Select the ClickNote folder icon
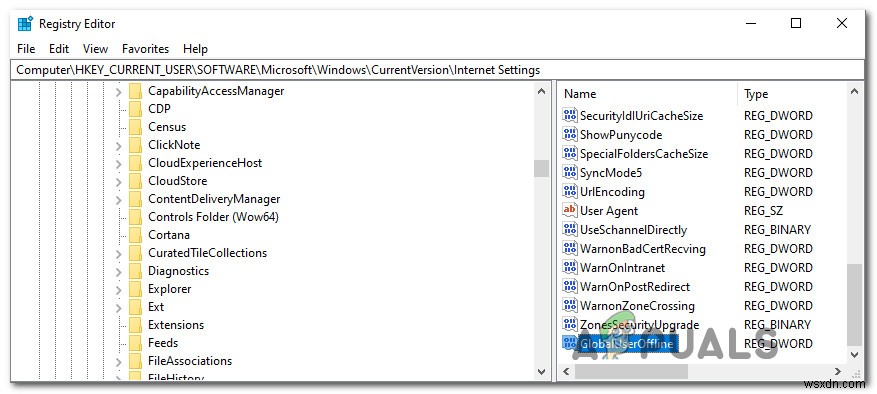 pyautogui.click(x=135, y=145)
